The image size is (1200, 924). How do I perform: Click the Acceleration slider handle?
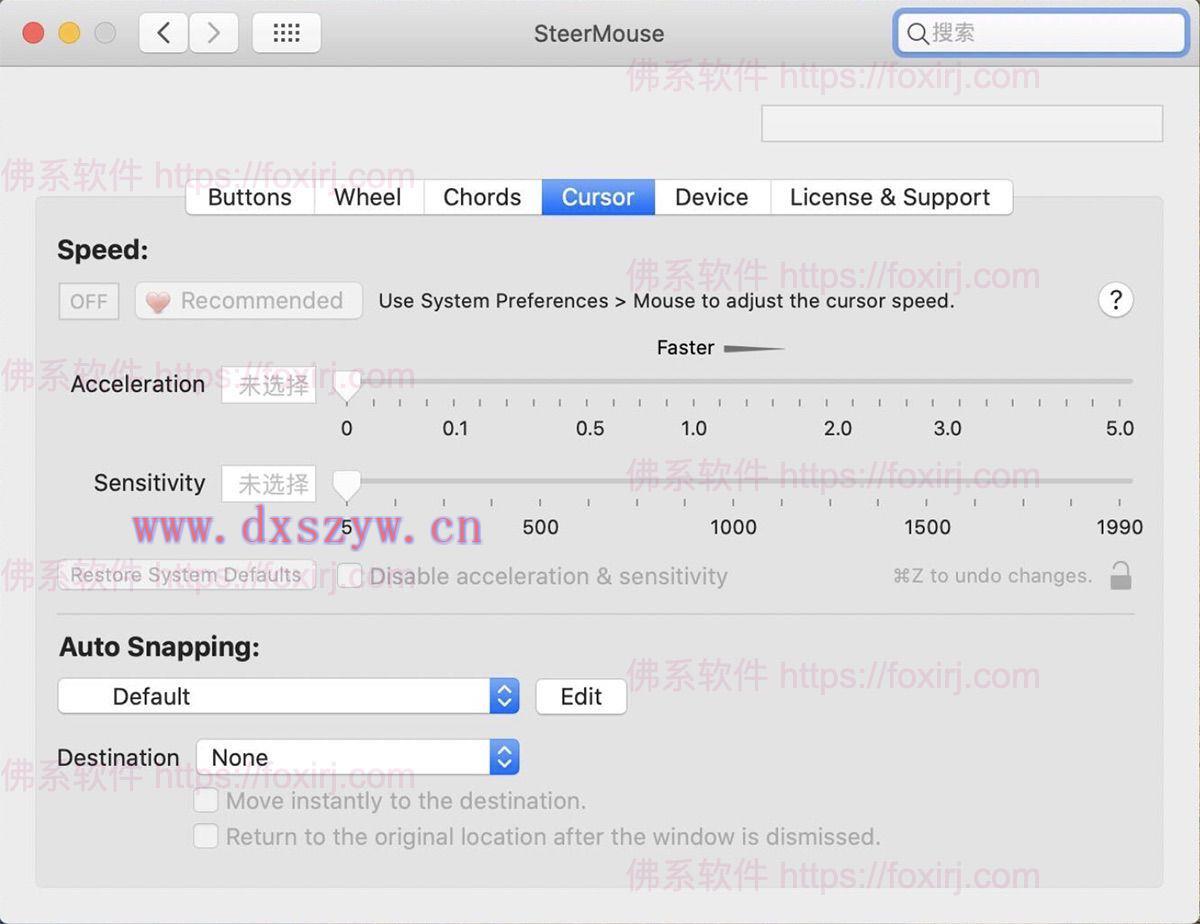click(x=347, y=386)
